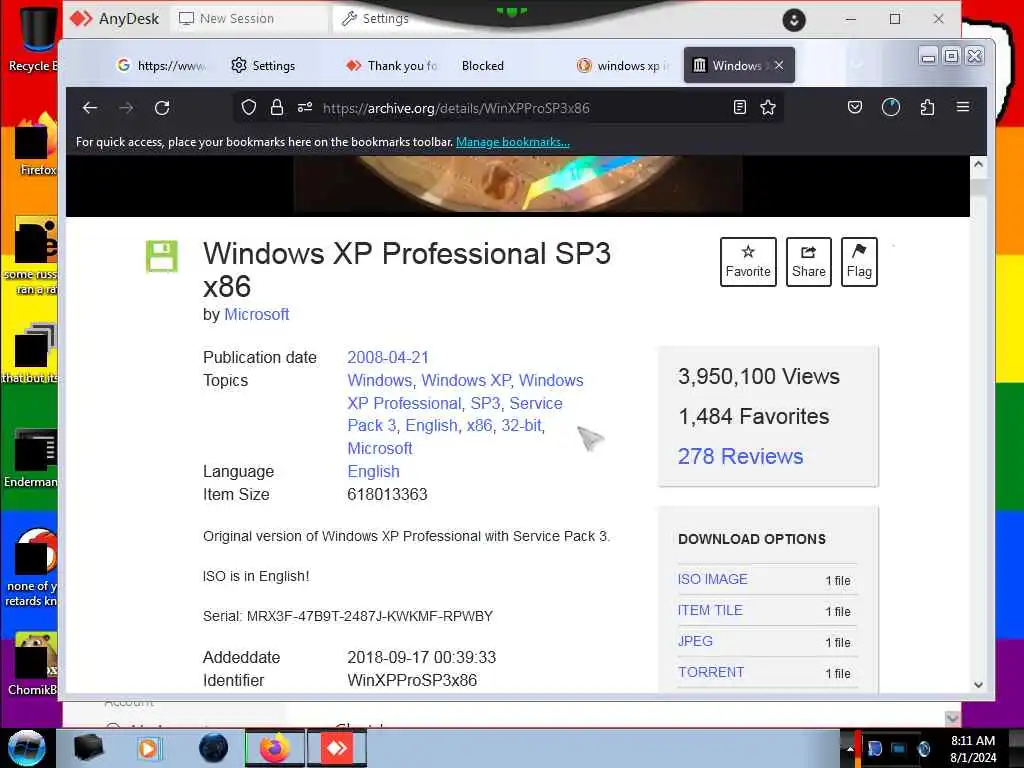Open the Firefox hamburger application menu
Viewport: 1024px width, 768px height.
click(x=963, y=107)
